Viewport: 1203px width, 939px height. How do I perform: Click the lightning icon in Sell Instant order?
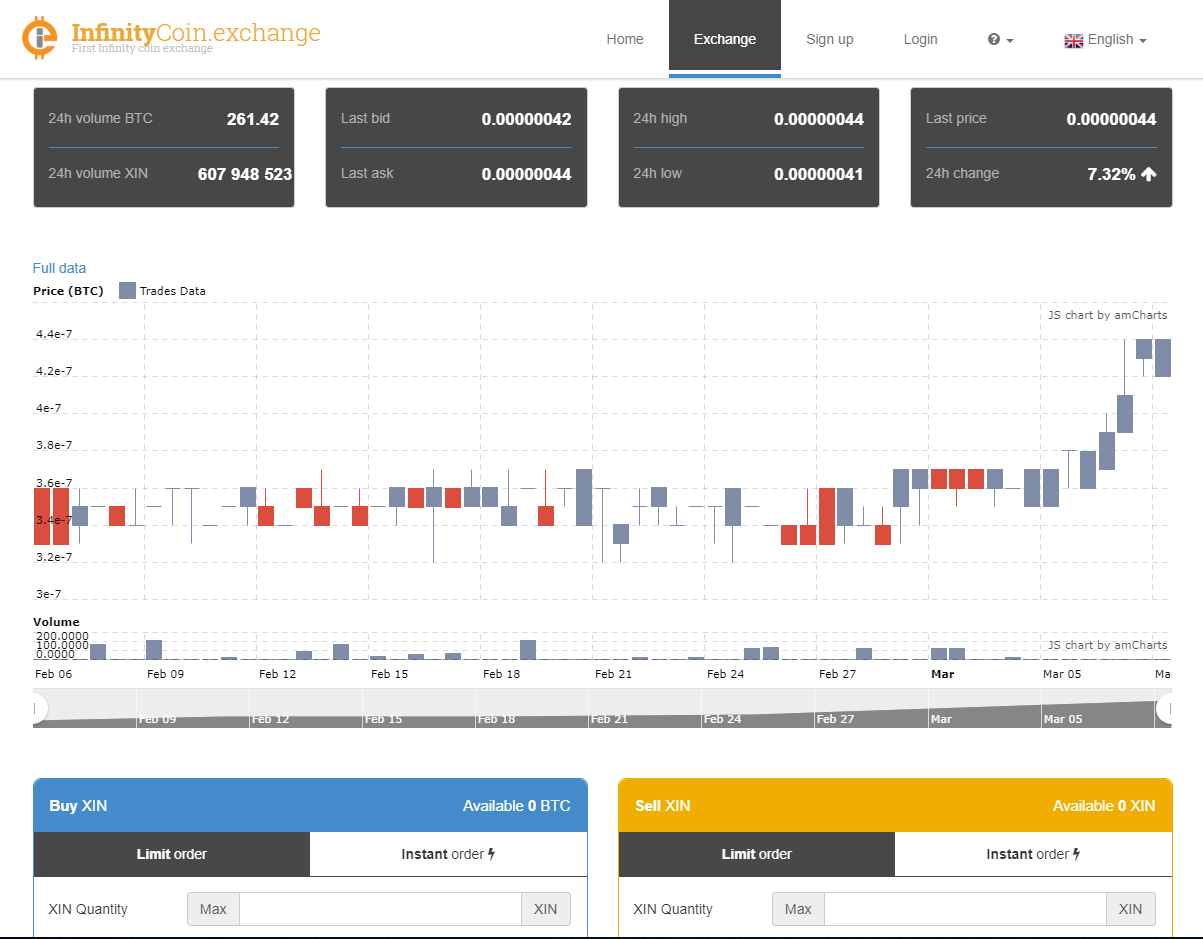[1077, 854]
